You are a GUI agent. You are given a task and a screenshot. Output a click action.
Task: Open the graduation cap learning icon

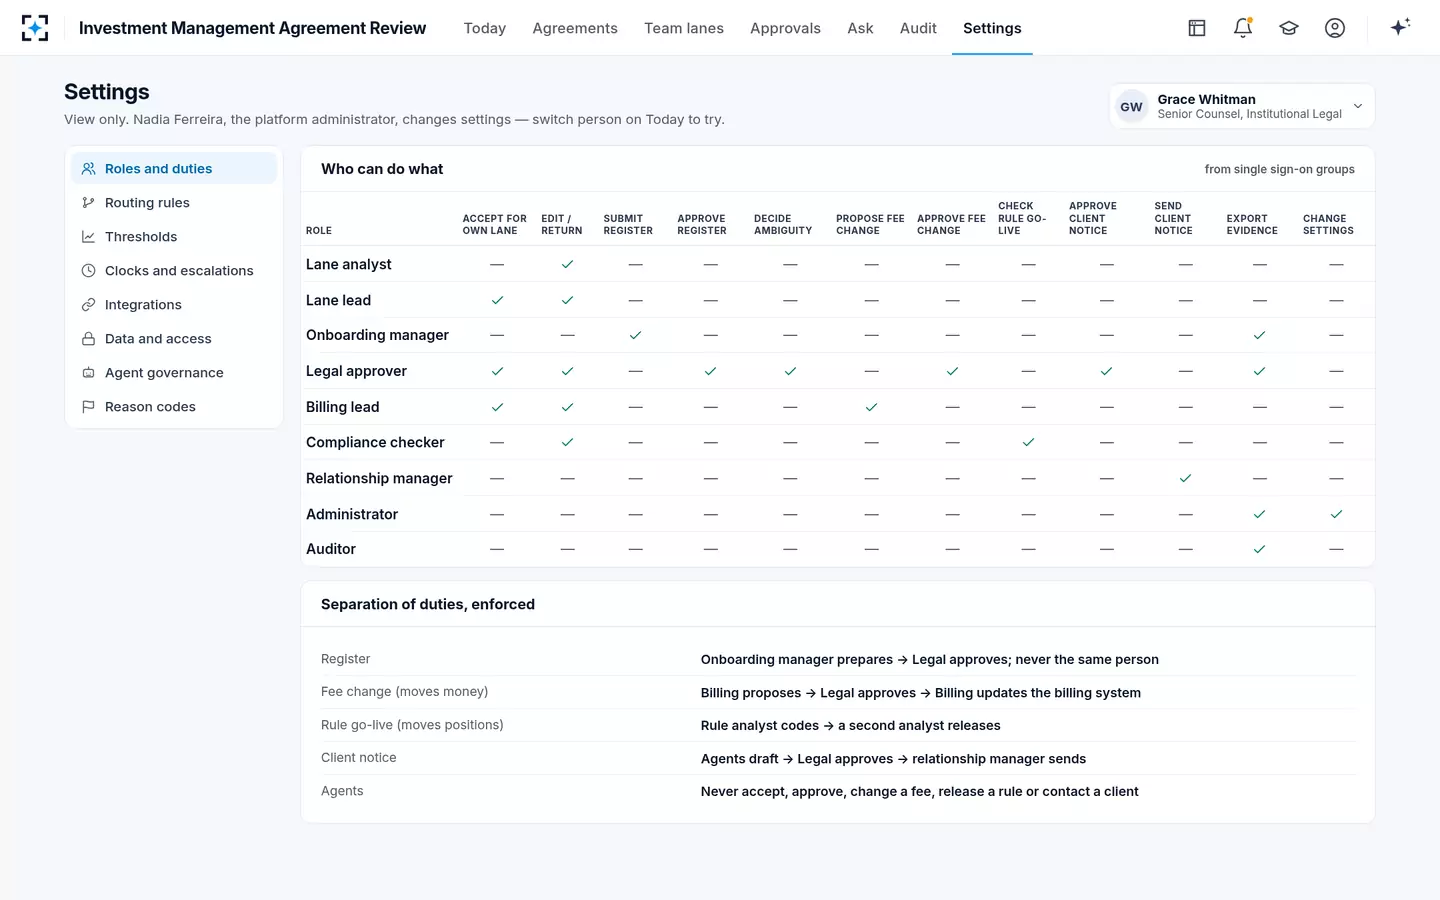pyautogui.click(x=1289, y=28)
